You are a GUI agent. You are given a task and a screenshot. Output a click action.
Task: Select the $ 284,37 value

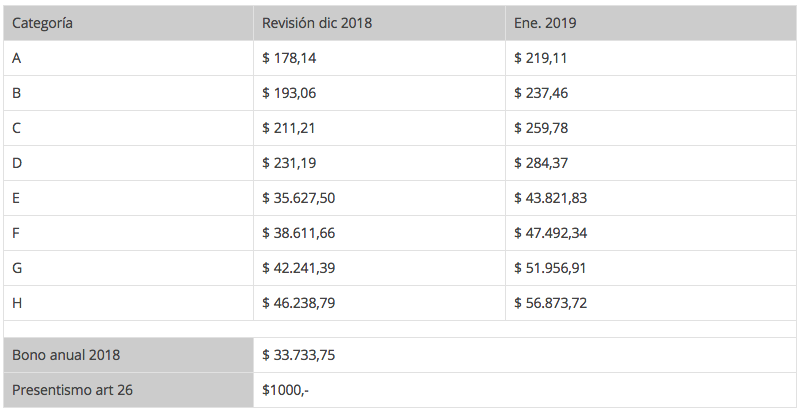pyautogui.click(x=541, y=163)
